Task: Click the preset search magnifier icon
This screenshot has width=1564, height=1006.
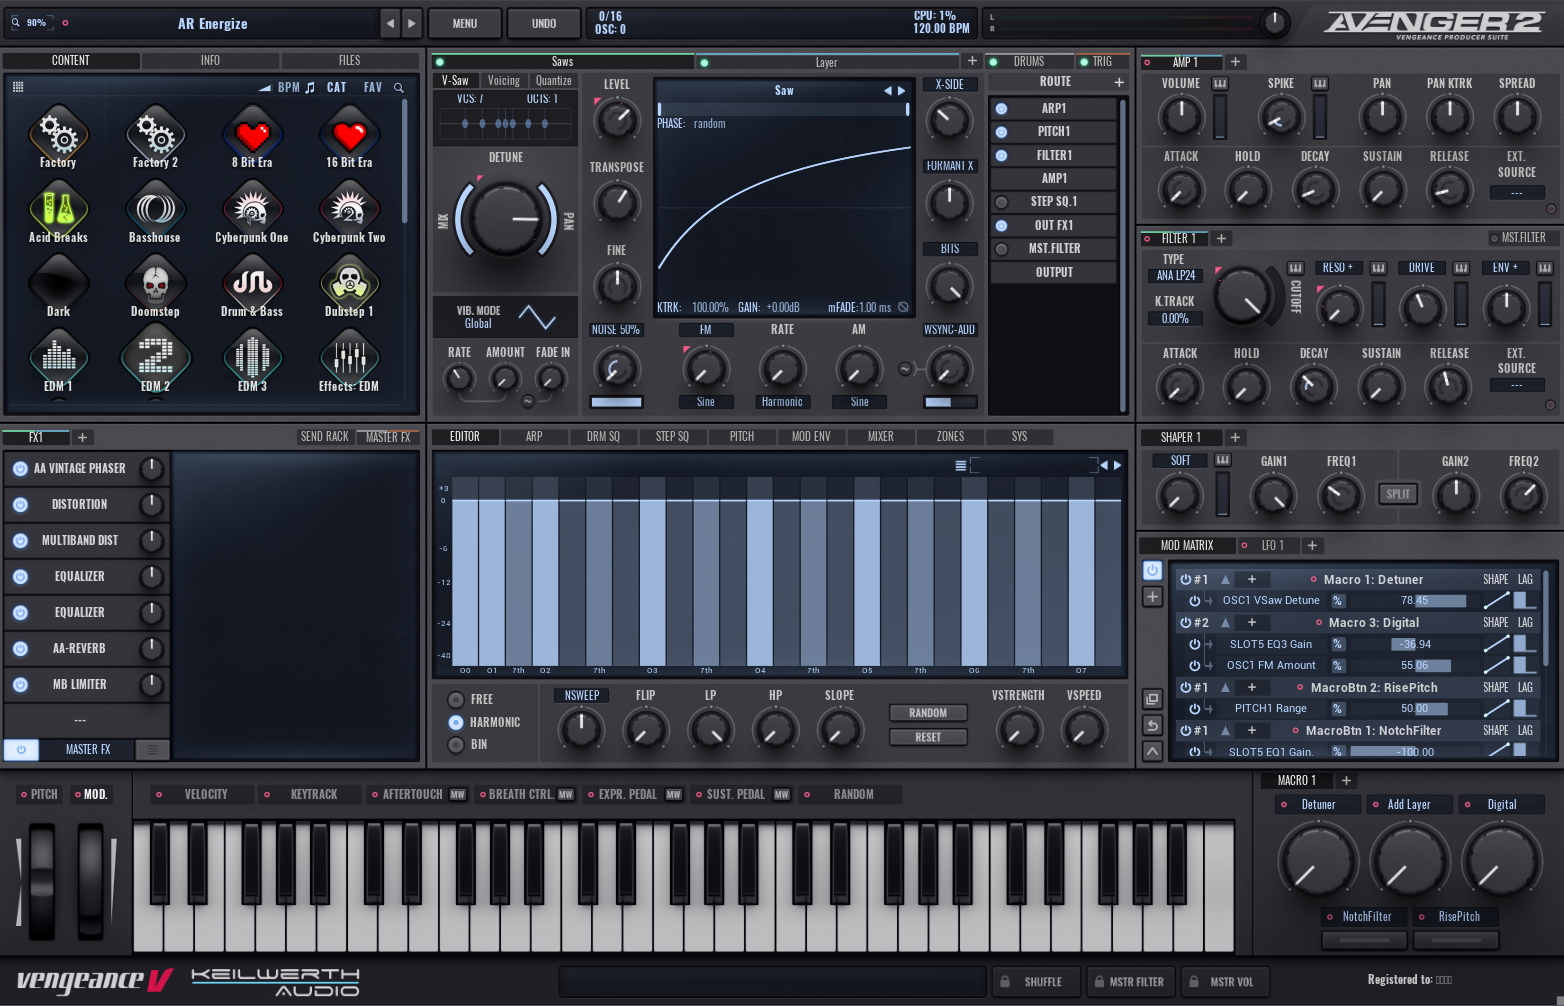Action: 399,88
